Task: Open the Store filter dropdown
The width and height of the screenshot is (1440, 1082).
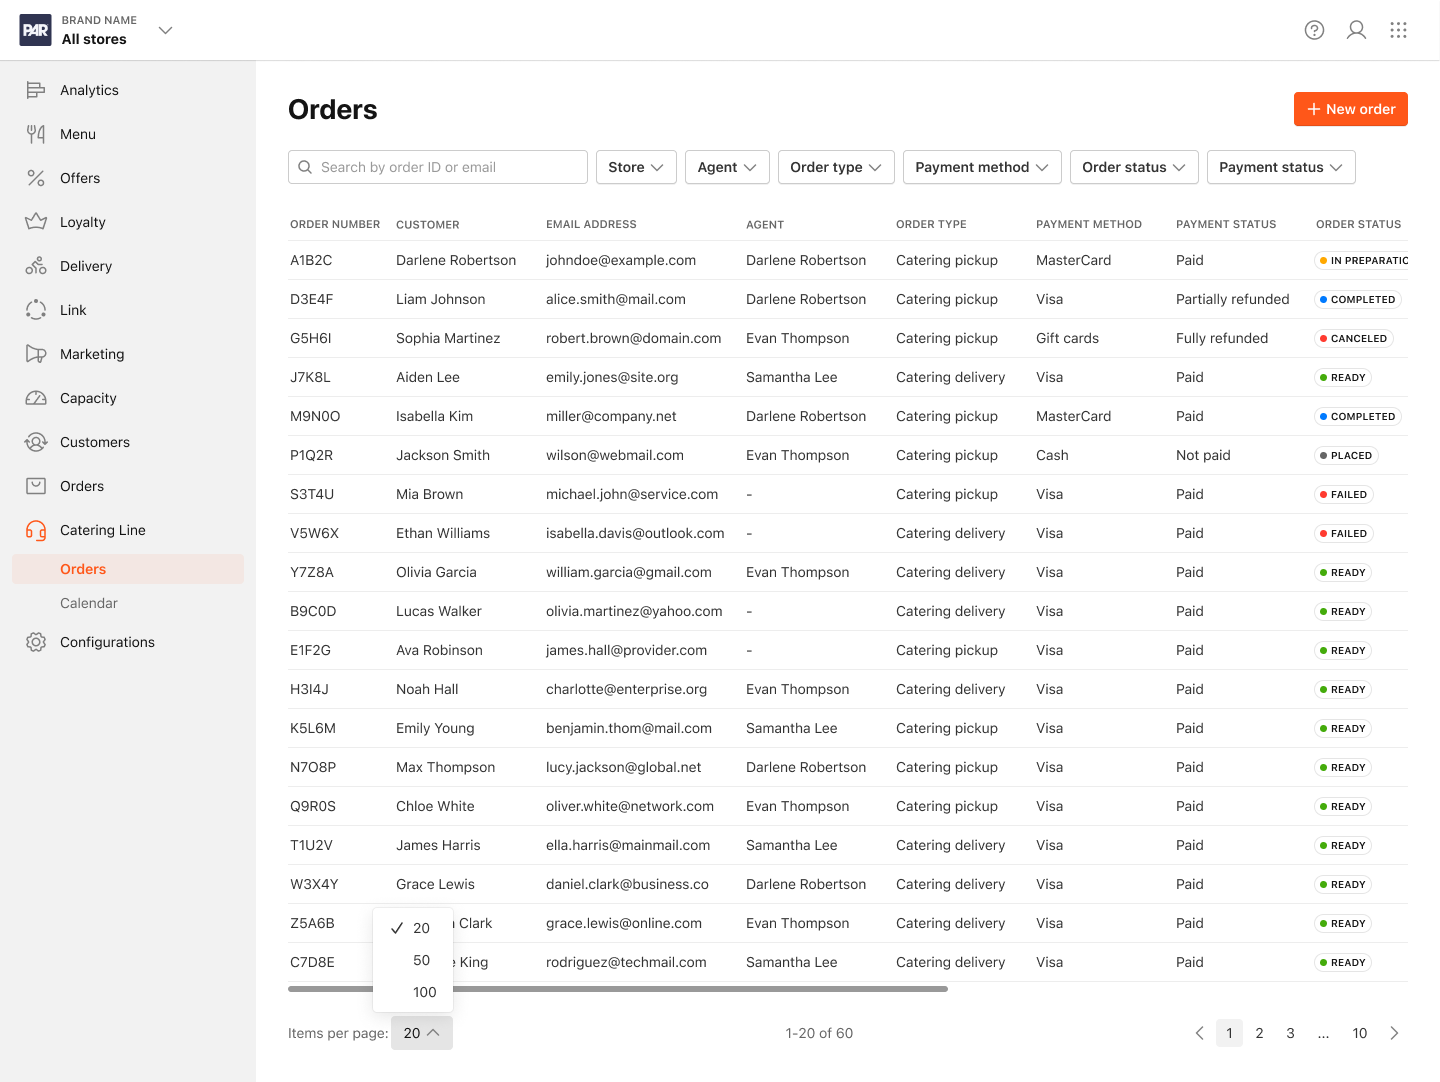Action: tap(636, 167)
